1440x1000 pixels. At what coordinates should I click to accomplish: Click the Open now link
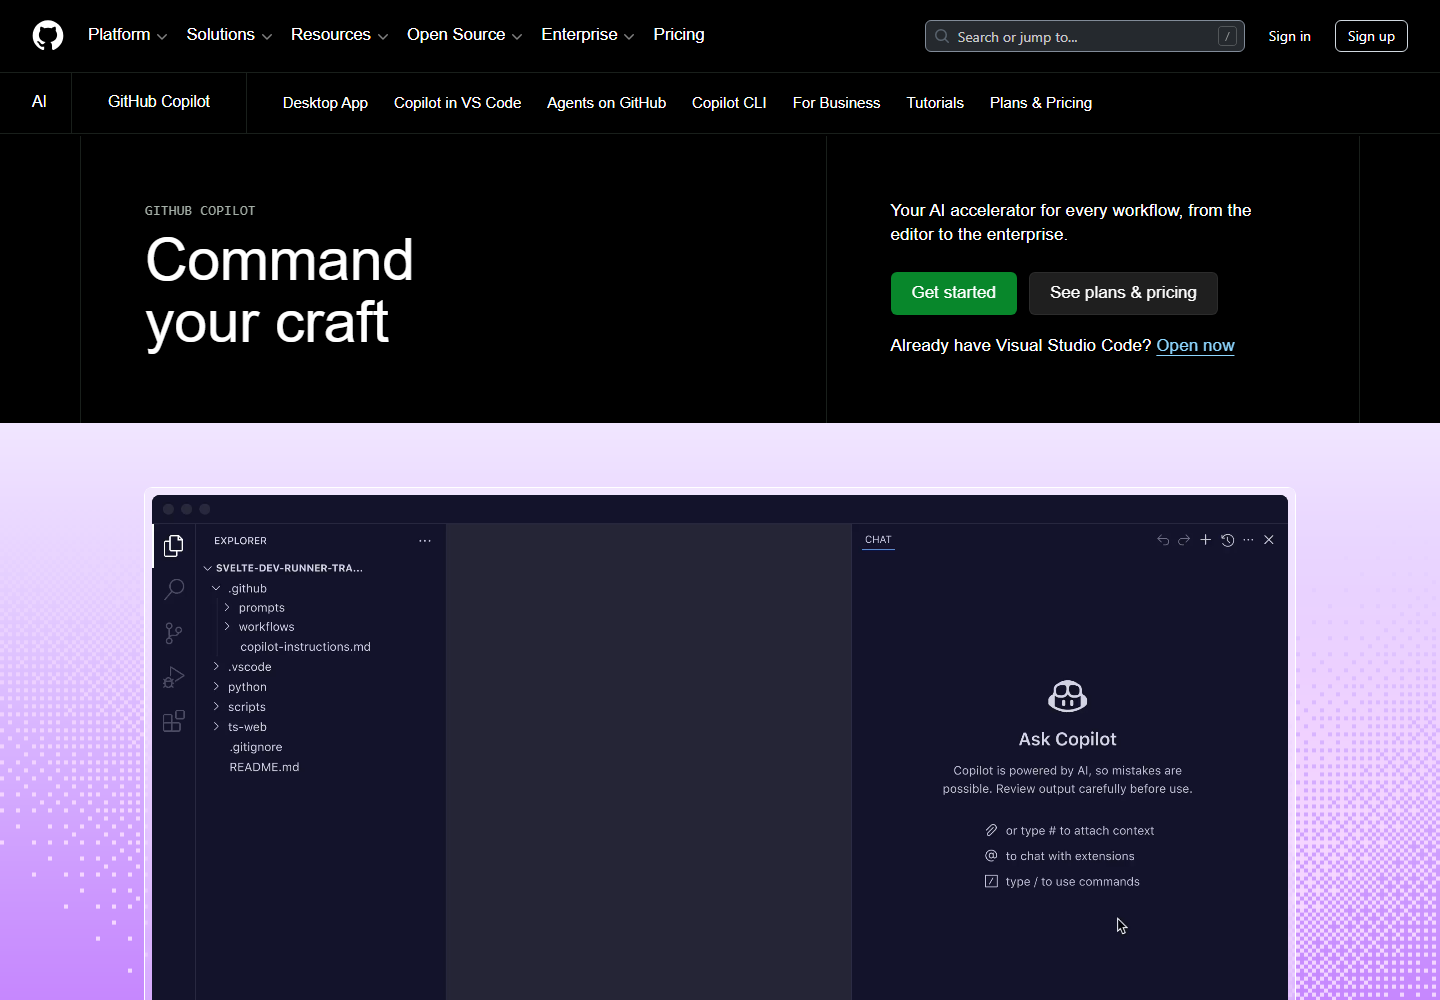coord(1195,345)
